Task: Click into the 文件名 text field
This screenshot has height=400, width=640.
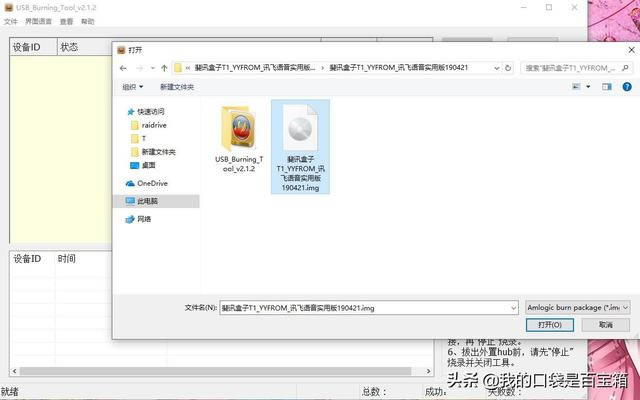Action: click(x=365, y=307)
